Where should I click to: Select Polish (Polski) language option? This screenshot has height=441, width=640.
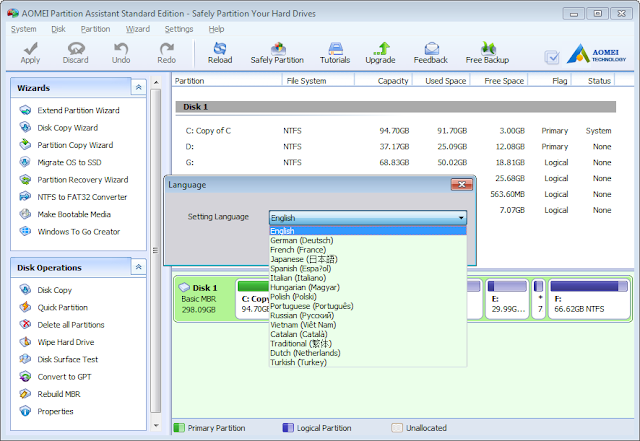[x=368, y=297]
